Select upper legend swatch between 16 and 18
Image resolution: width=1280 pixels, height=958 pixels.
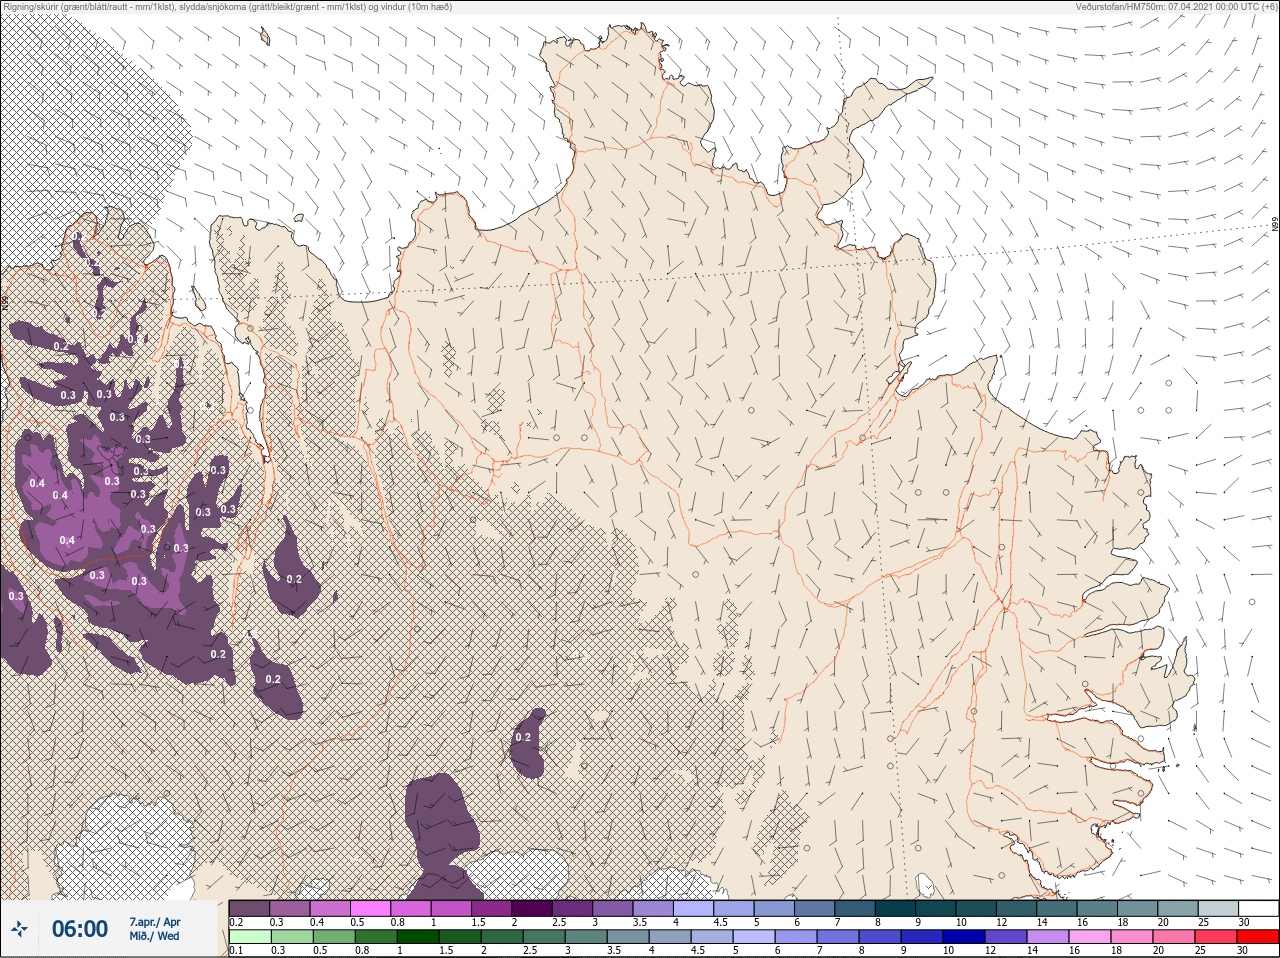(1099, 908)
